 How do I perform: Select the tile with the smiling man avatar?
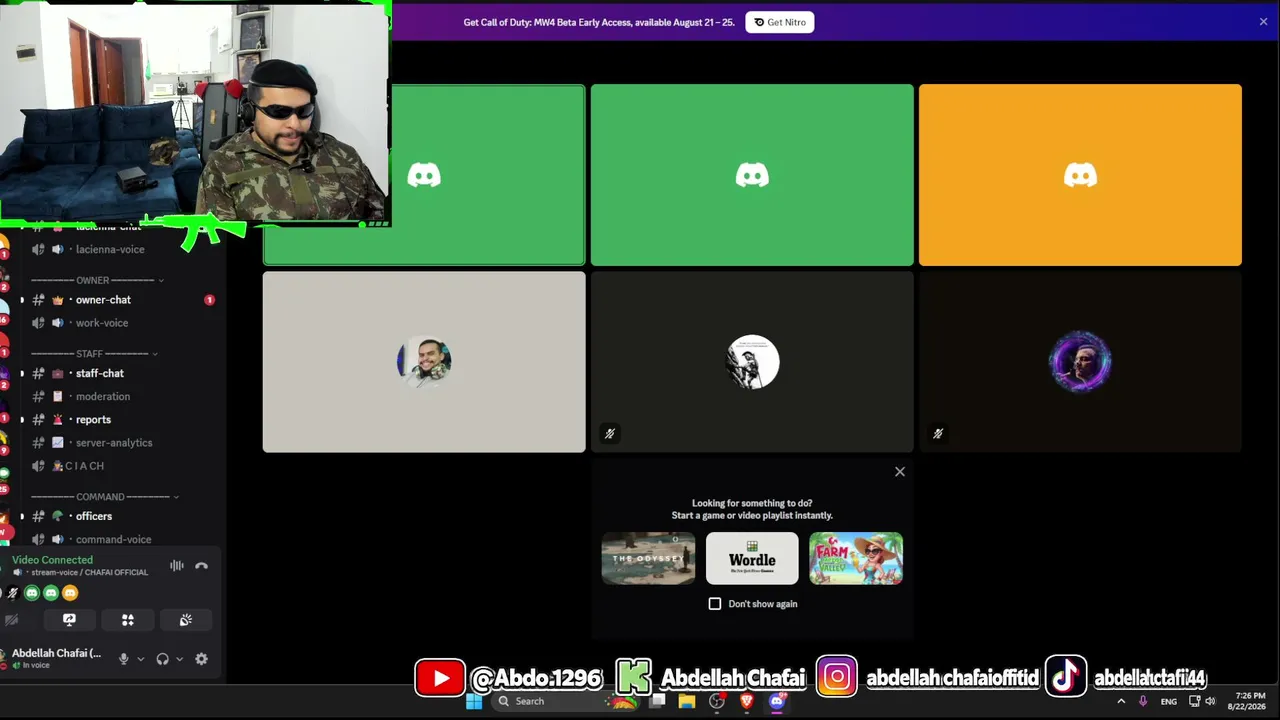click(424, 362)
